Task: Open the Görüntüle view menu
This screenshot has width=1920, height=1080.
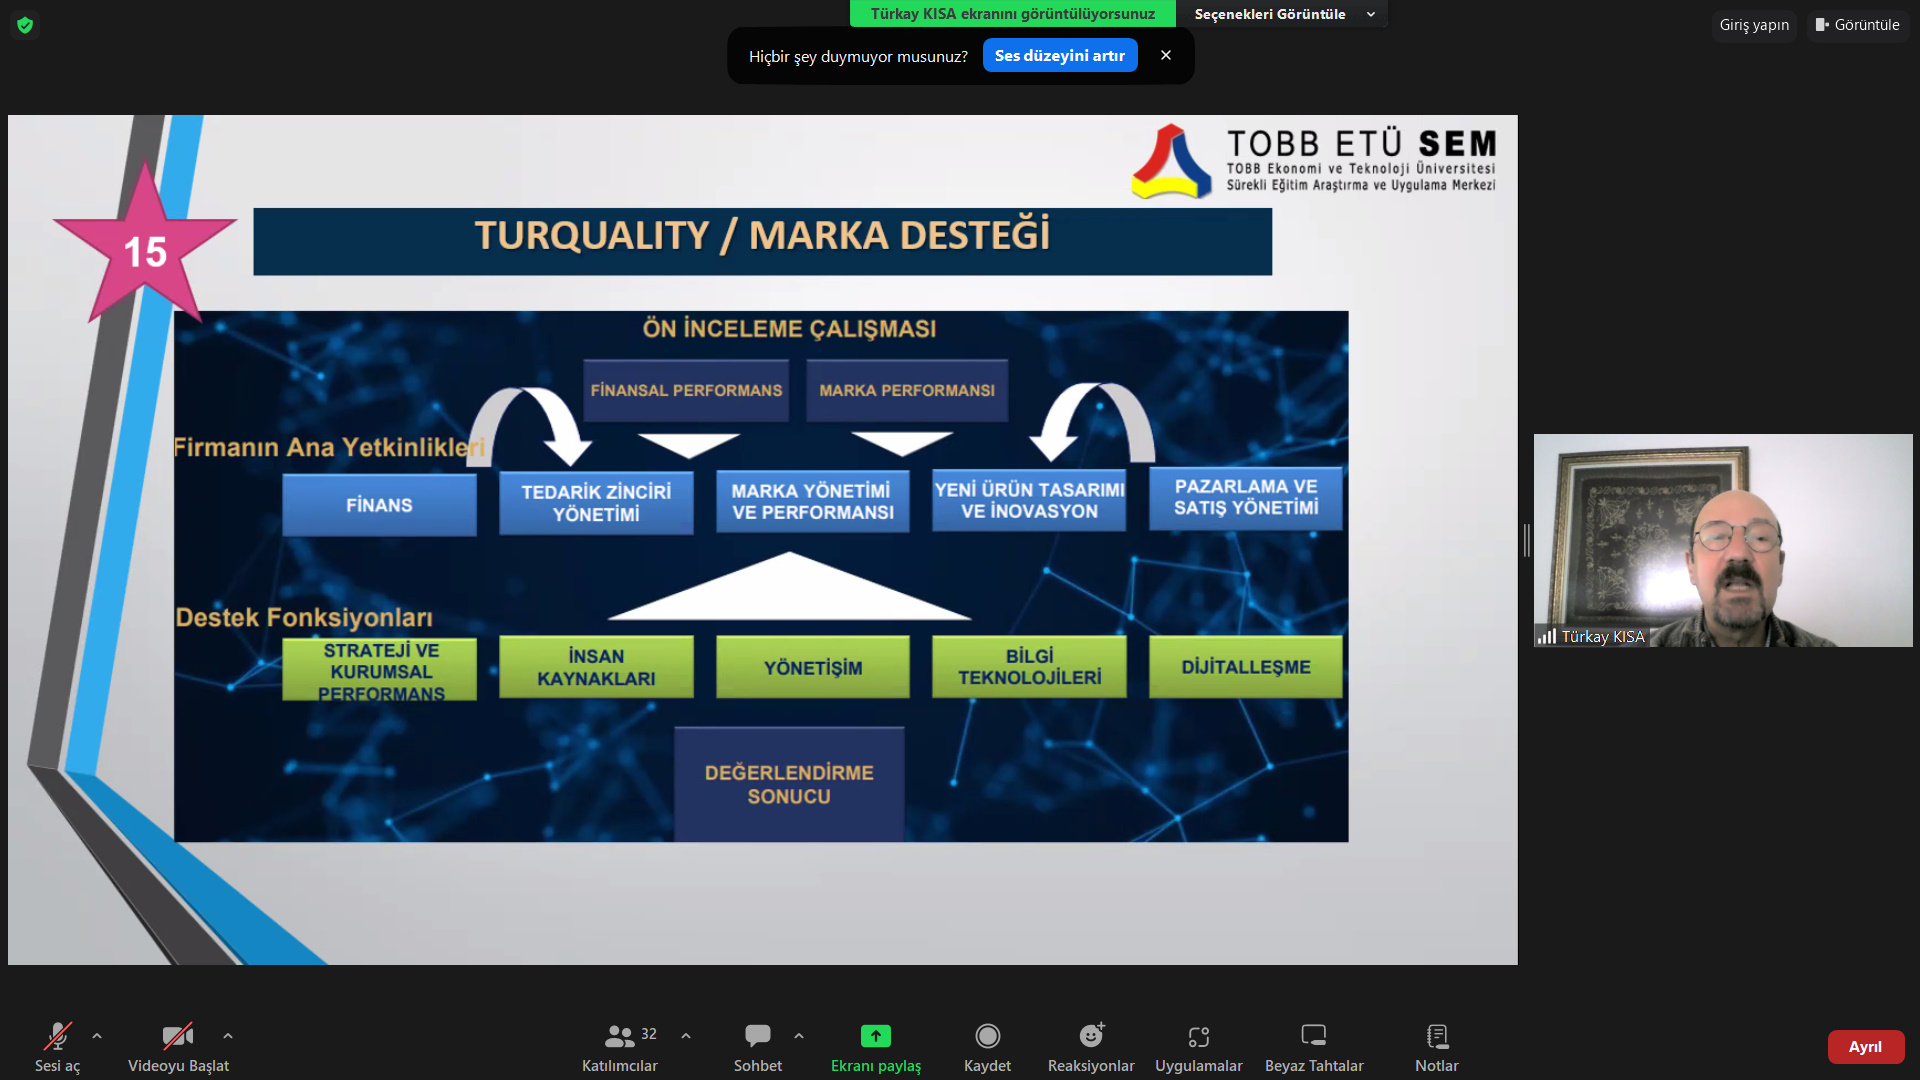Action: coord(1857,25)
